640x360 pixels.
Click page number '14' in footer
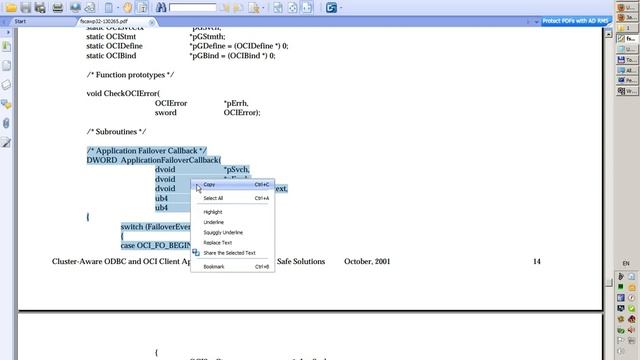click(537, 262)
